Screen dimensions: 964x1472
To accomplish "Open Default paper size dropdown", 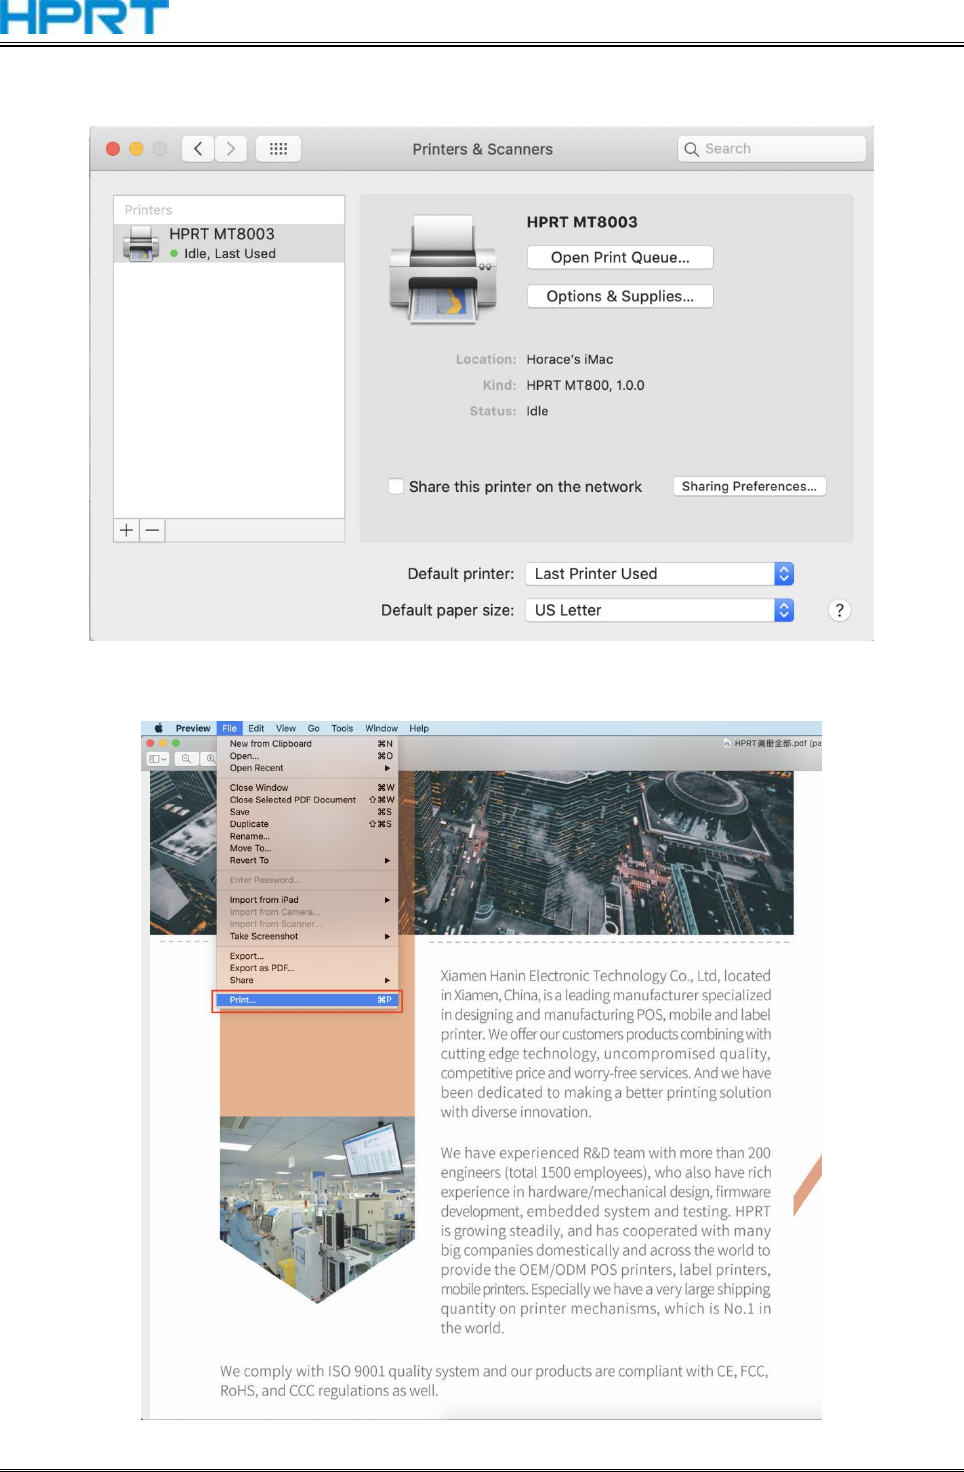I will pos(659,610).
